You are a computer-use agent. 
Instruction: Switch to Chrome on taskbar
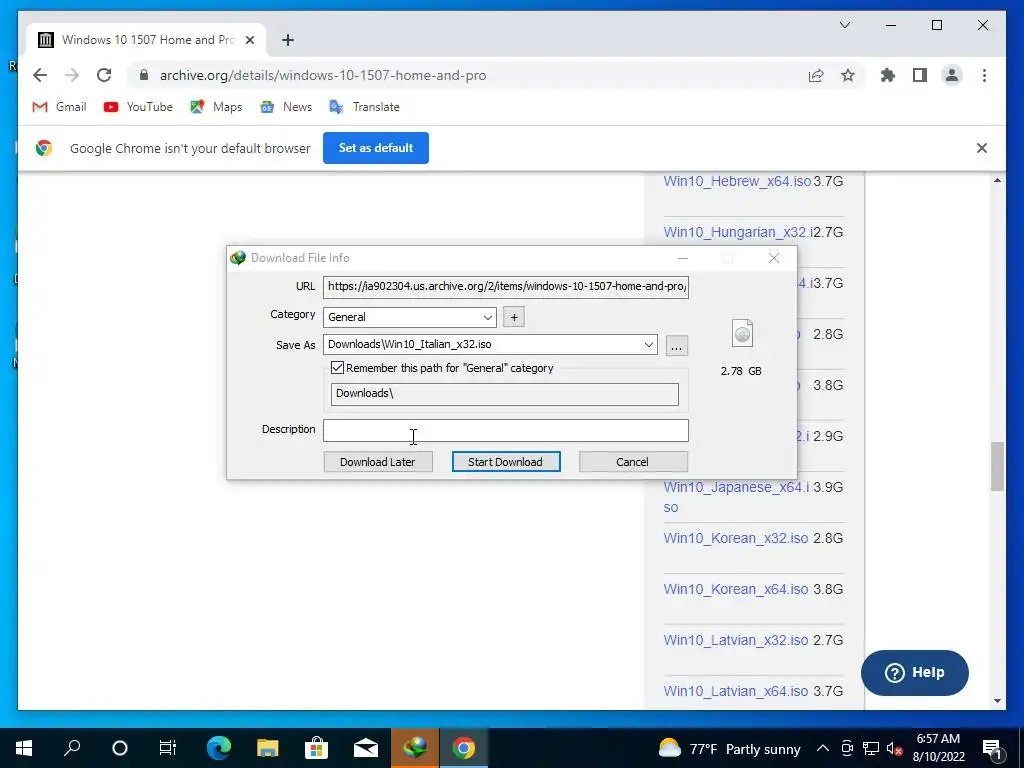464,748
